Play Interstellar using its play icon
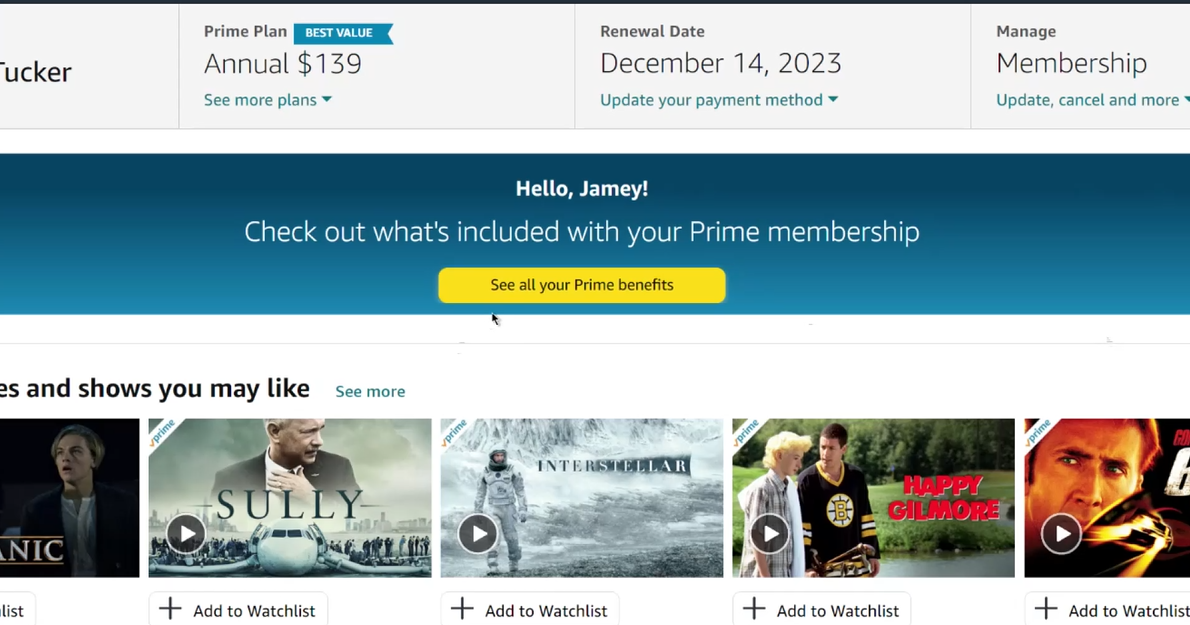Image resolution: width=1190 pixels, height=625 pixels. coord(478,534)
